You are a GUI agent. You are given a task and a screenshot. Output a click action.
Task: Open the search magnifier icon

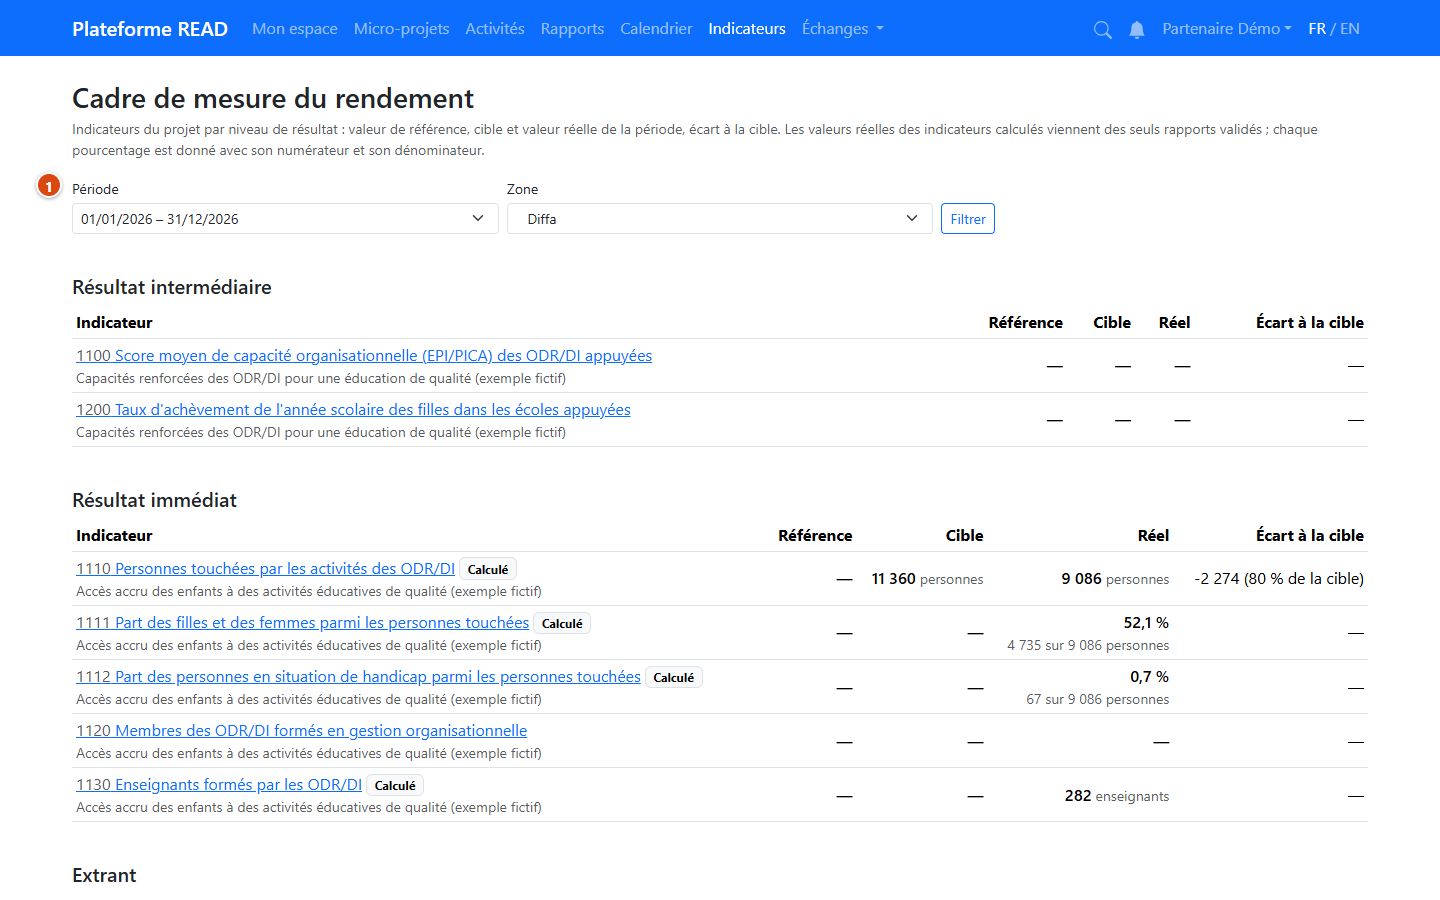pyautogui.click(x=1102, y=29)
